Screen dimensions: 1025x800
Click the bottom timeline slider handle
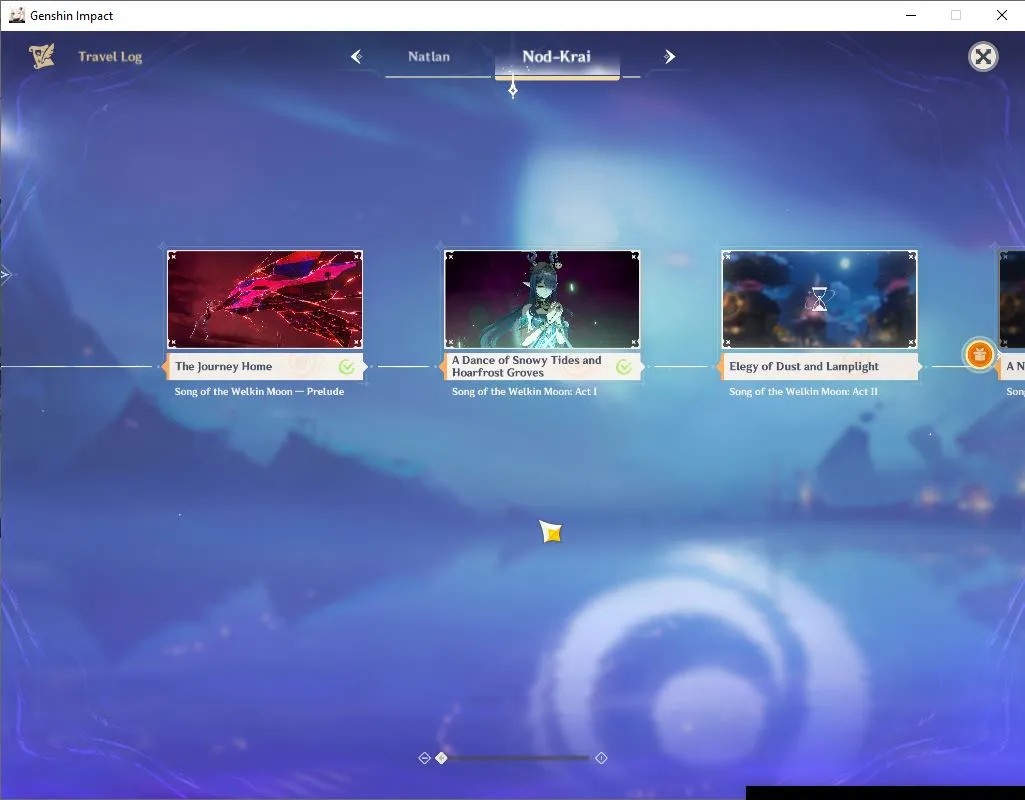(441, 758)
